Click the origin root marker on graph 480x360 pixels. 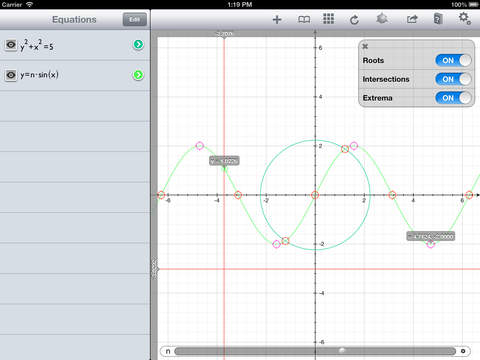point(315,195)
